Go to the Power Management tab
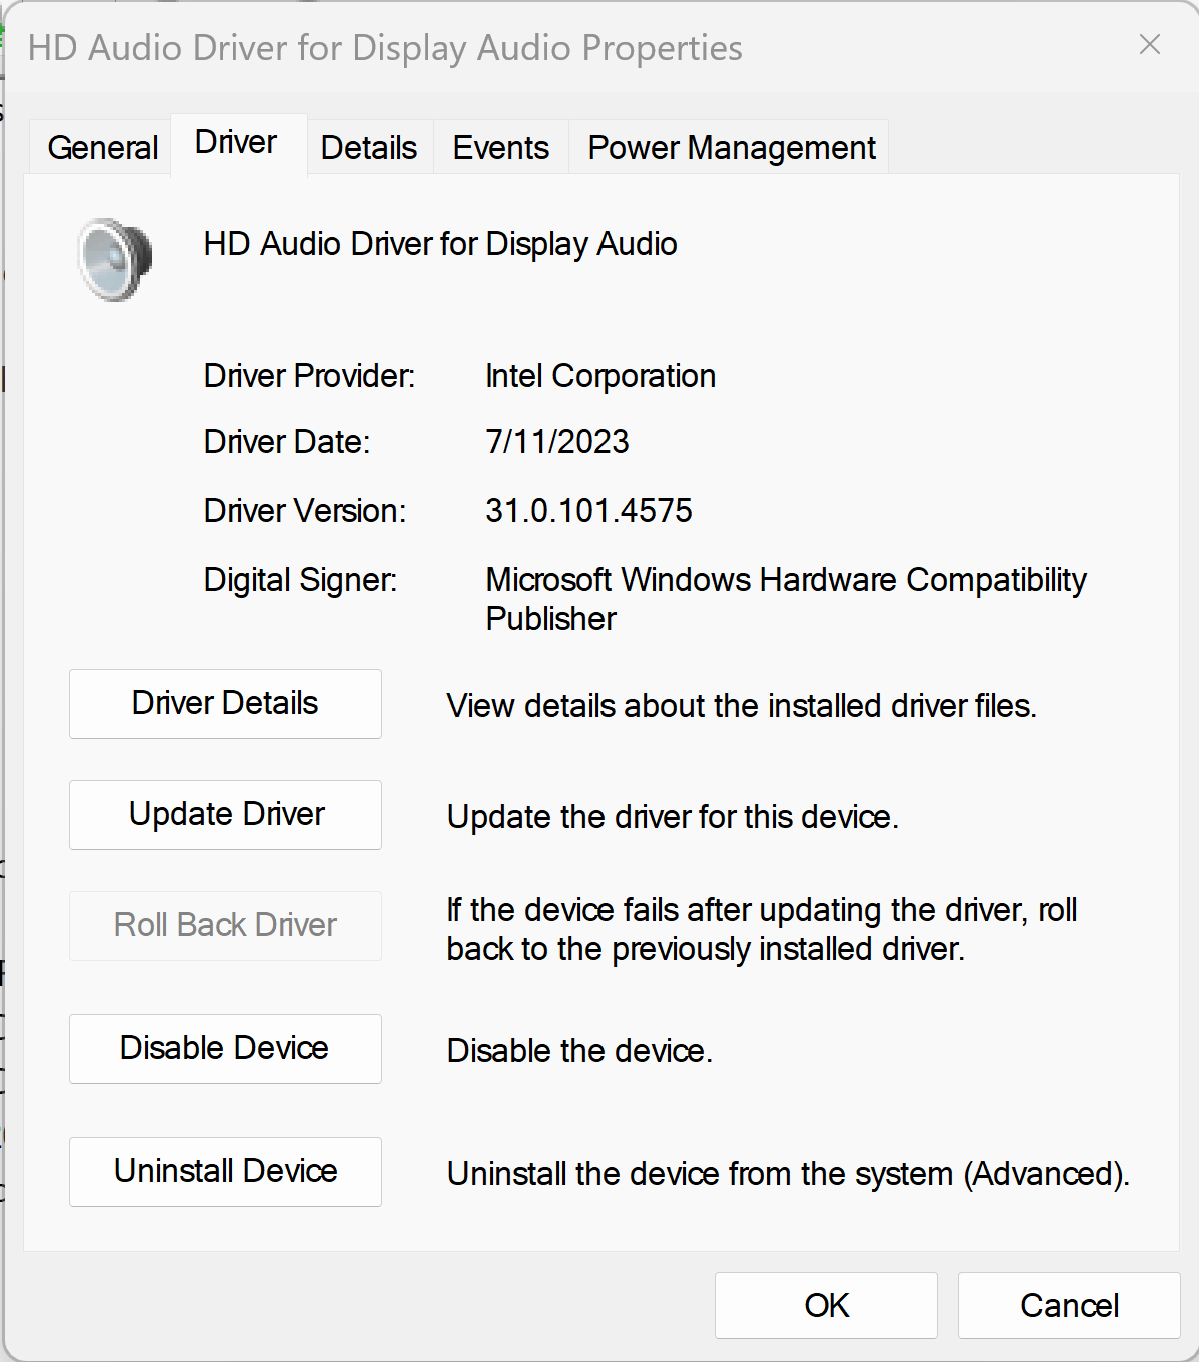Viewport: 1200px width, 1362px height. [x=731, y=148]
